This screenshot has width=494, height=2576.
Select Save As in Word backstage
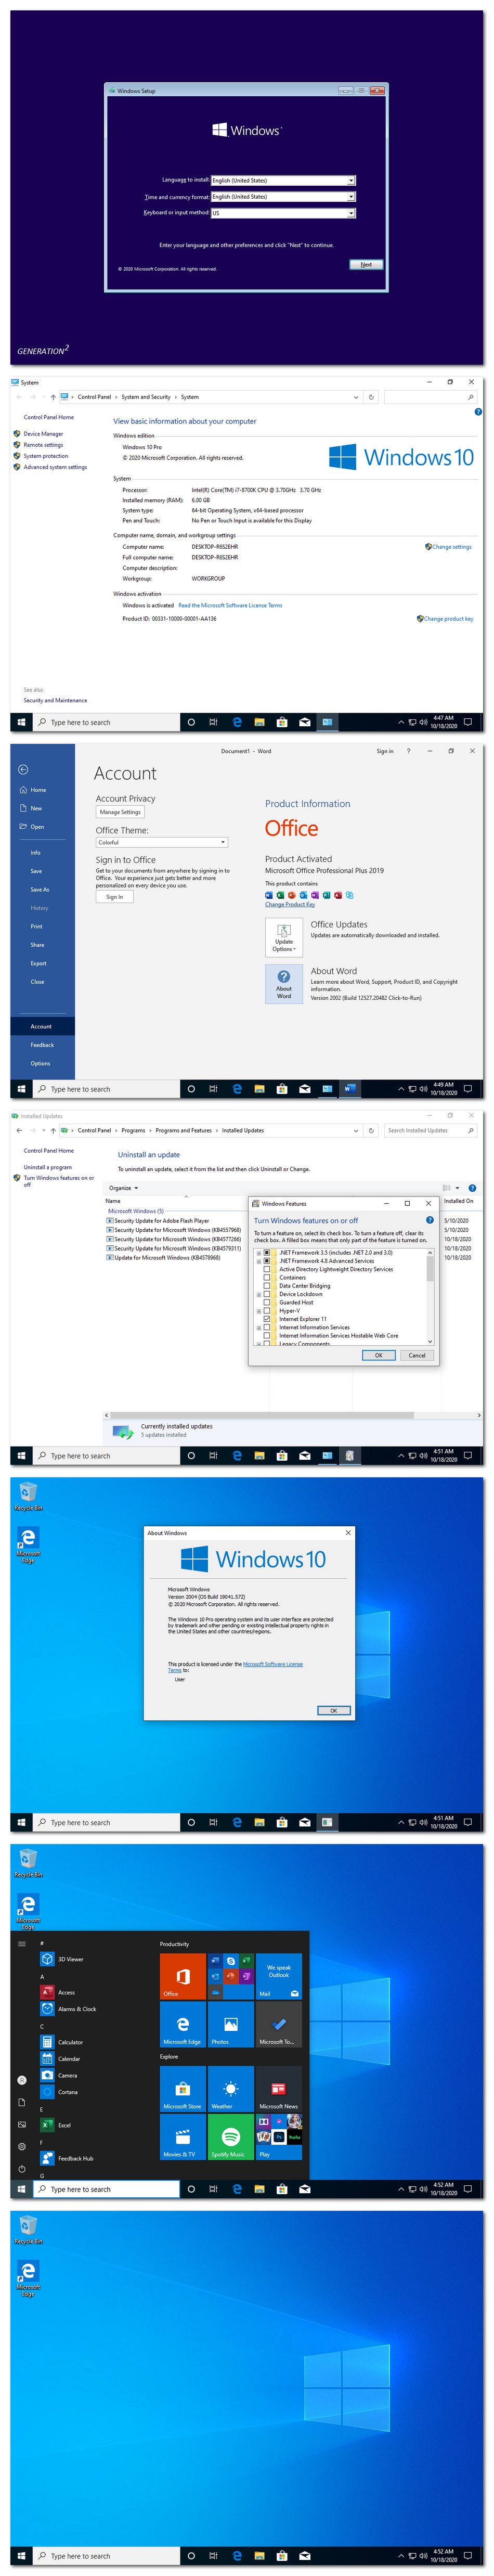pyautogui.click(x=40, y=889)
